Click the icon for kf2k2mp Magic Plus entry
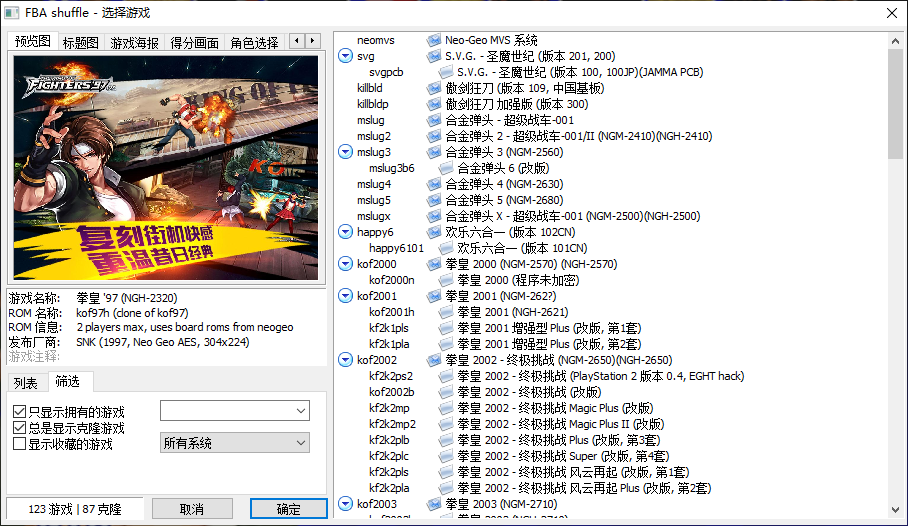This screenshot has height=526, width=908. [446, 408]
